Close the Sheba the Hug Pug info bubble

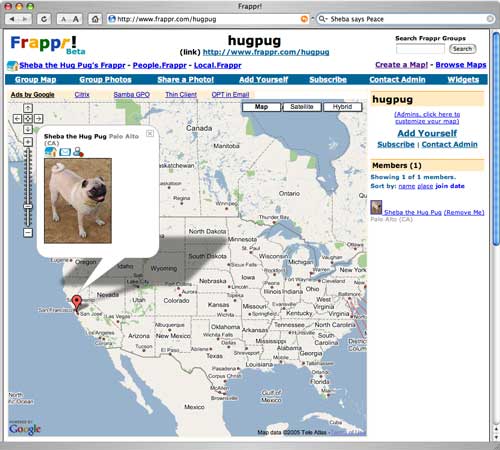[150, 133]
